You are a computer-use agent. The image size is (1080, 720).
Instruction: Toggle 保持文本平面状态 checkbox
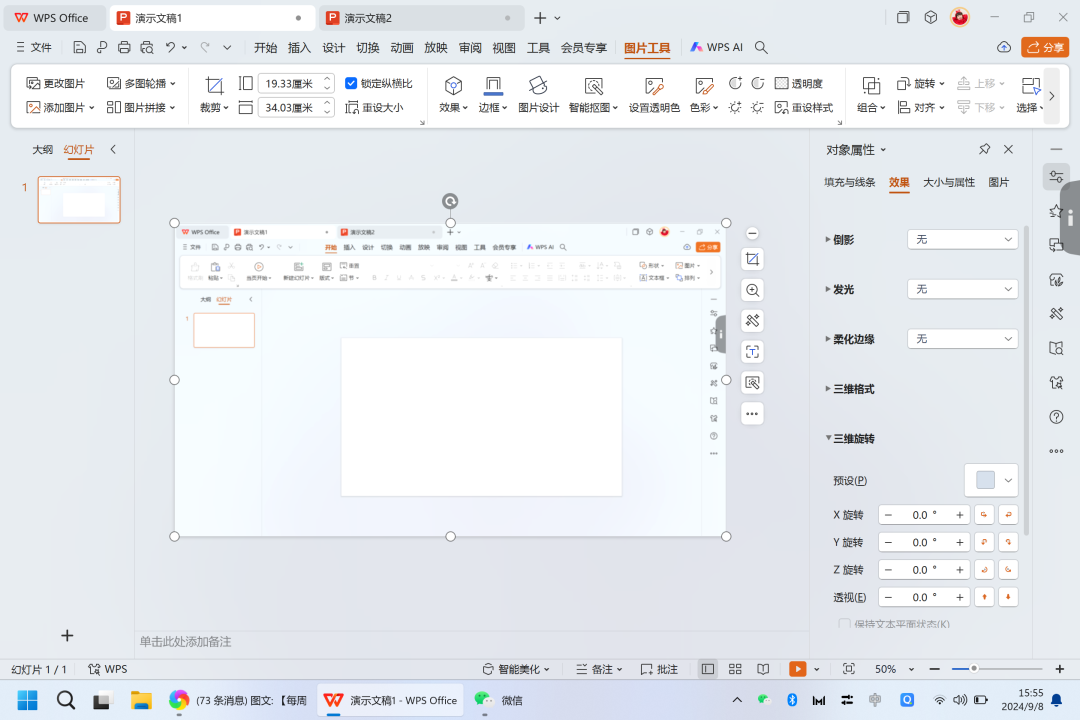pos(844,624)
